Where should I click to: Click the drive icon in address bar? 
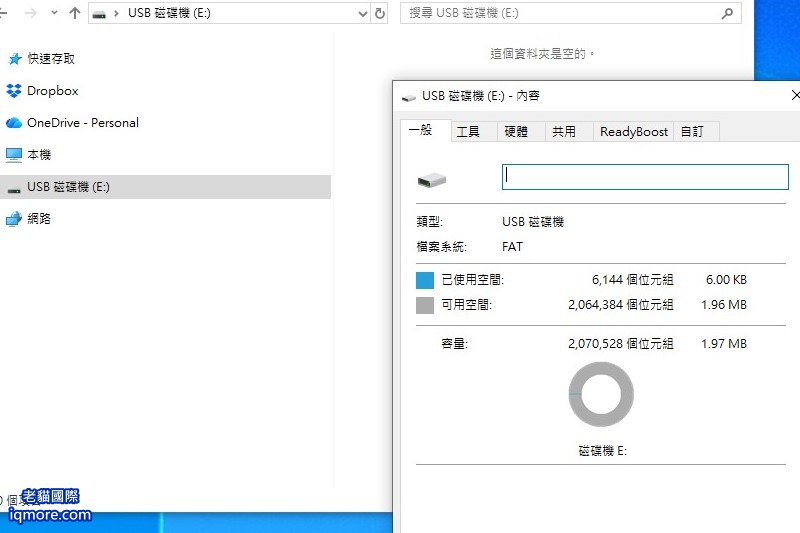[99, 14]
